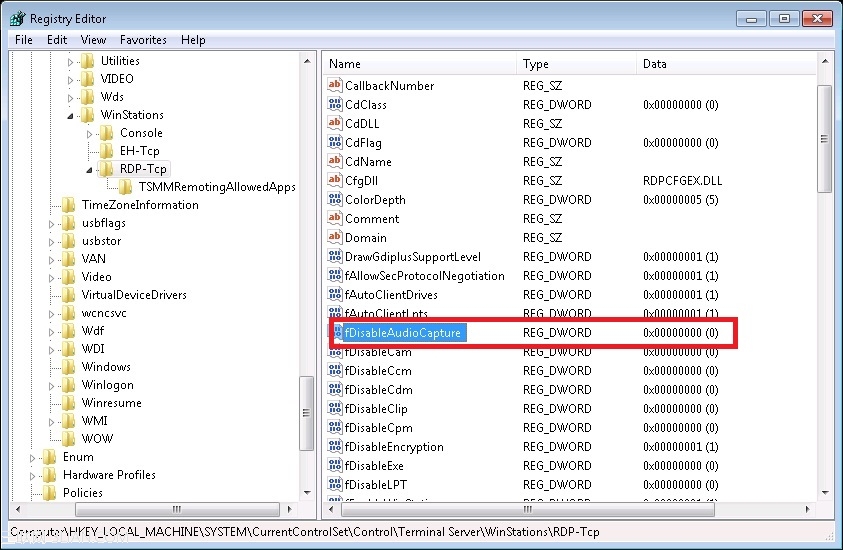The image size is (843, 550).
Task: Select the CallbackNumber string value icon
Action: click(335, 86)
